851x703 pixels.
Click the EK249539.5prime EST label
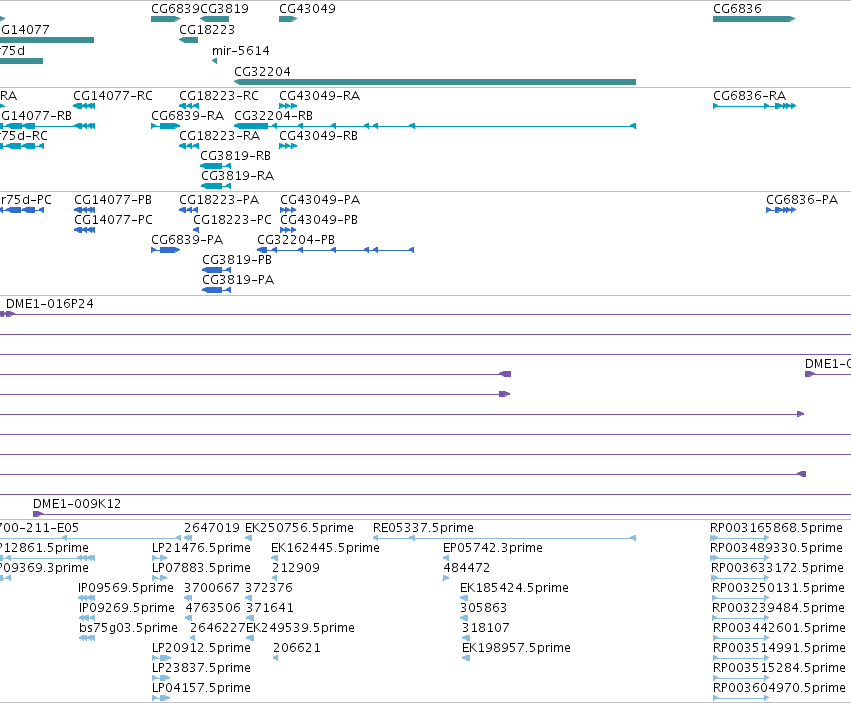pos(300,628)
